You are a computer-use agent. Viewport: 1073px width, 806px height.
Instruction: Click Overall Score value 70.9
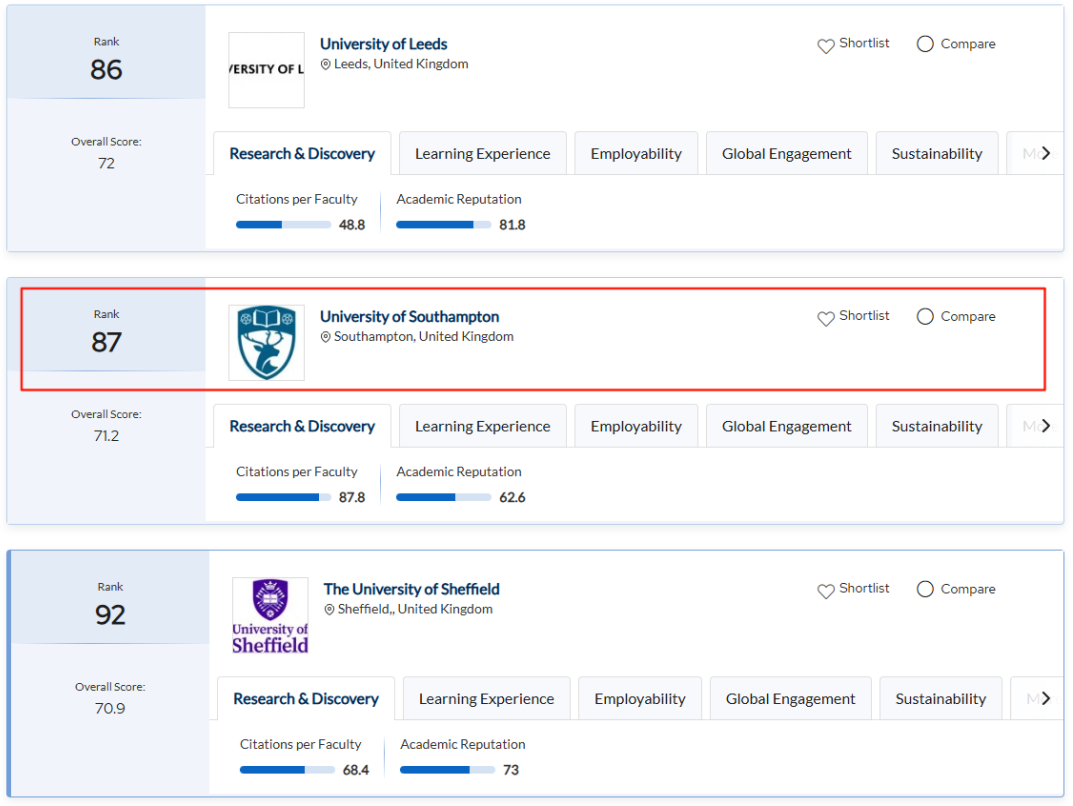[x=110, y=708]
